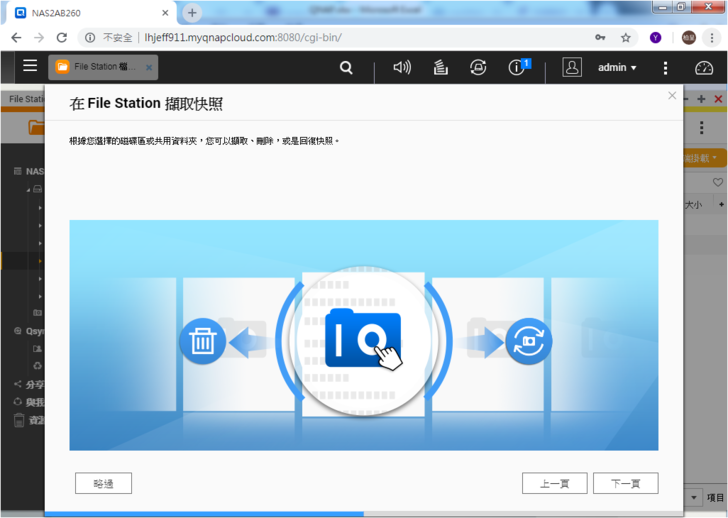Click 上一頁 to go to previous page

554,483
